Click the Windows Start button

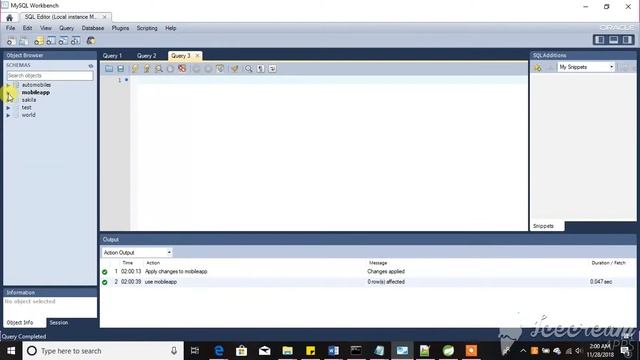coord(11,351)
